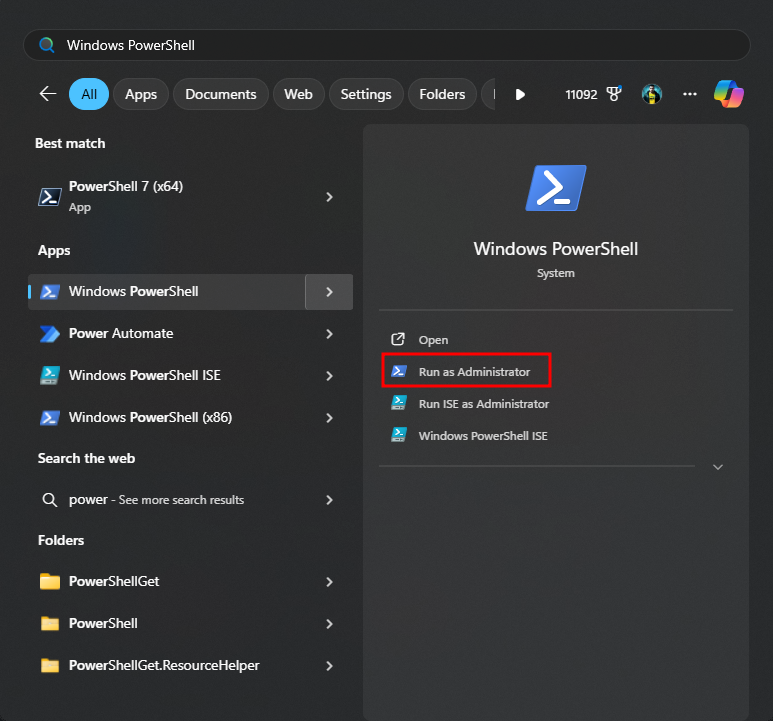Click the Windows PowerShell ISE action icon

click(399, 435)
